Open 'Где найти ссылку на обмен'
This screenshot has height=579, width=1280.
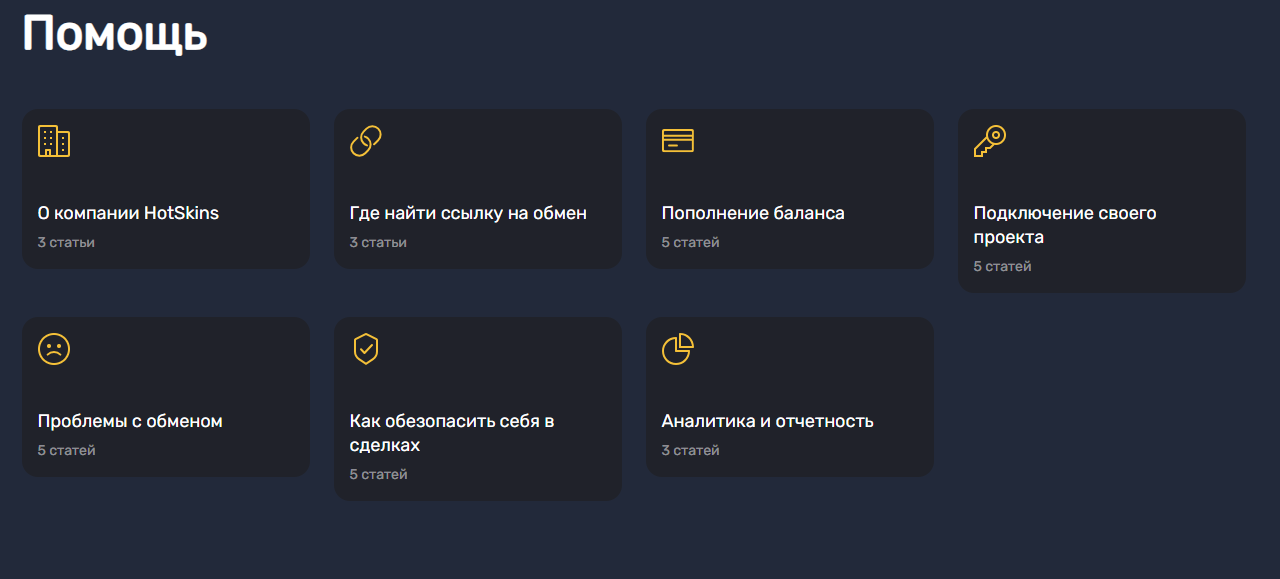468,213
